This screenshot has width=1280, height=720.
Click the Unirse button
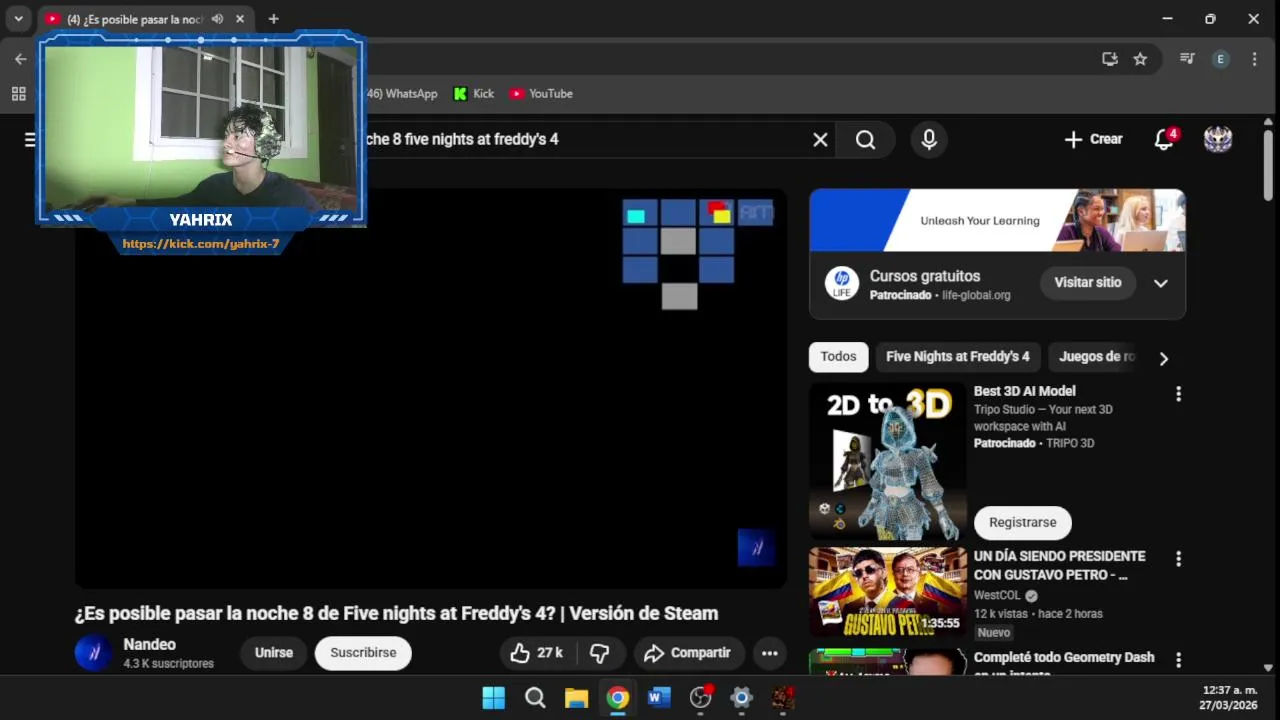pyautogui.click(x=274, y=653)
